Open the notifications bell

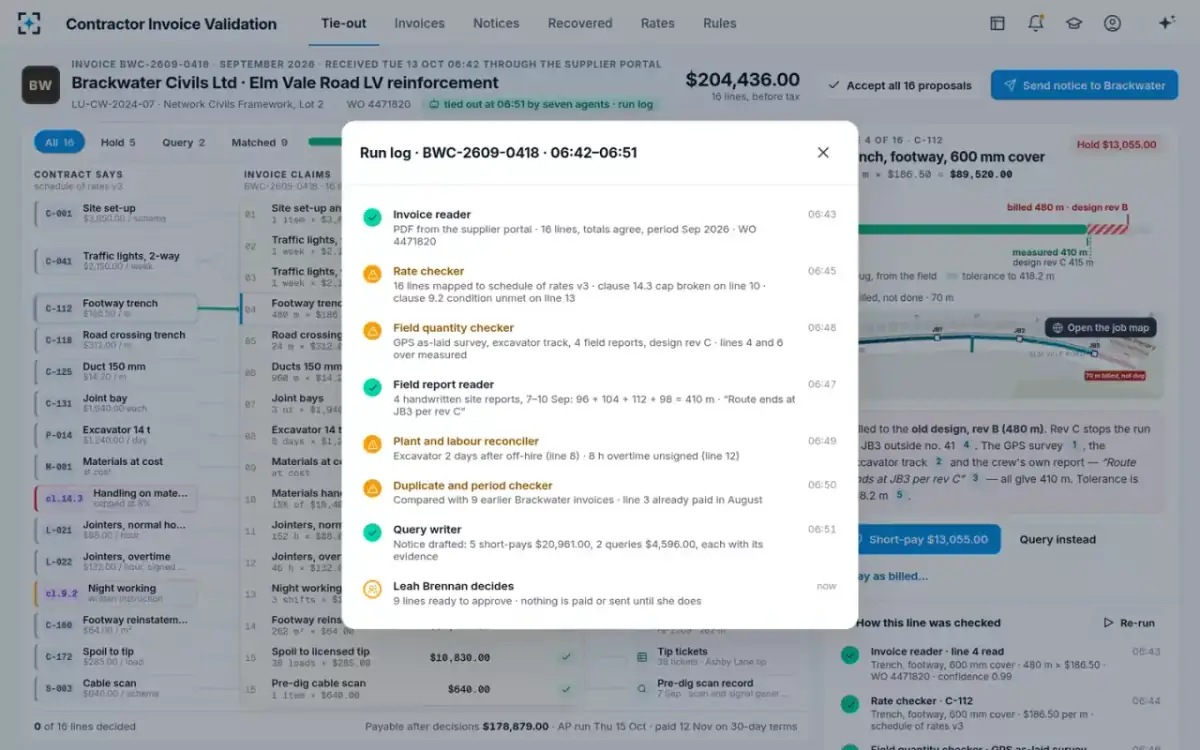(1036, 23)
